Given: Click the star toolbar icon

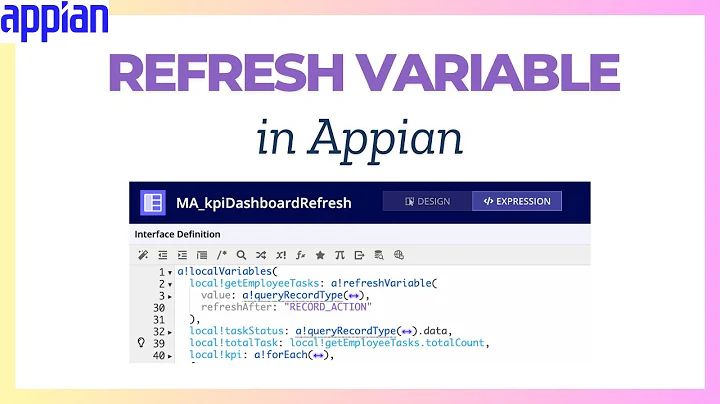Looking at the screenshot, I should coord(320,255).
